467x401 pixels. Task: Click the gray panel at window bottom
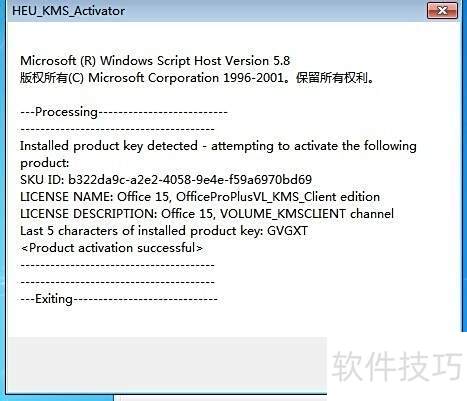click(x=167, y=365)
